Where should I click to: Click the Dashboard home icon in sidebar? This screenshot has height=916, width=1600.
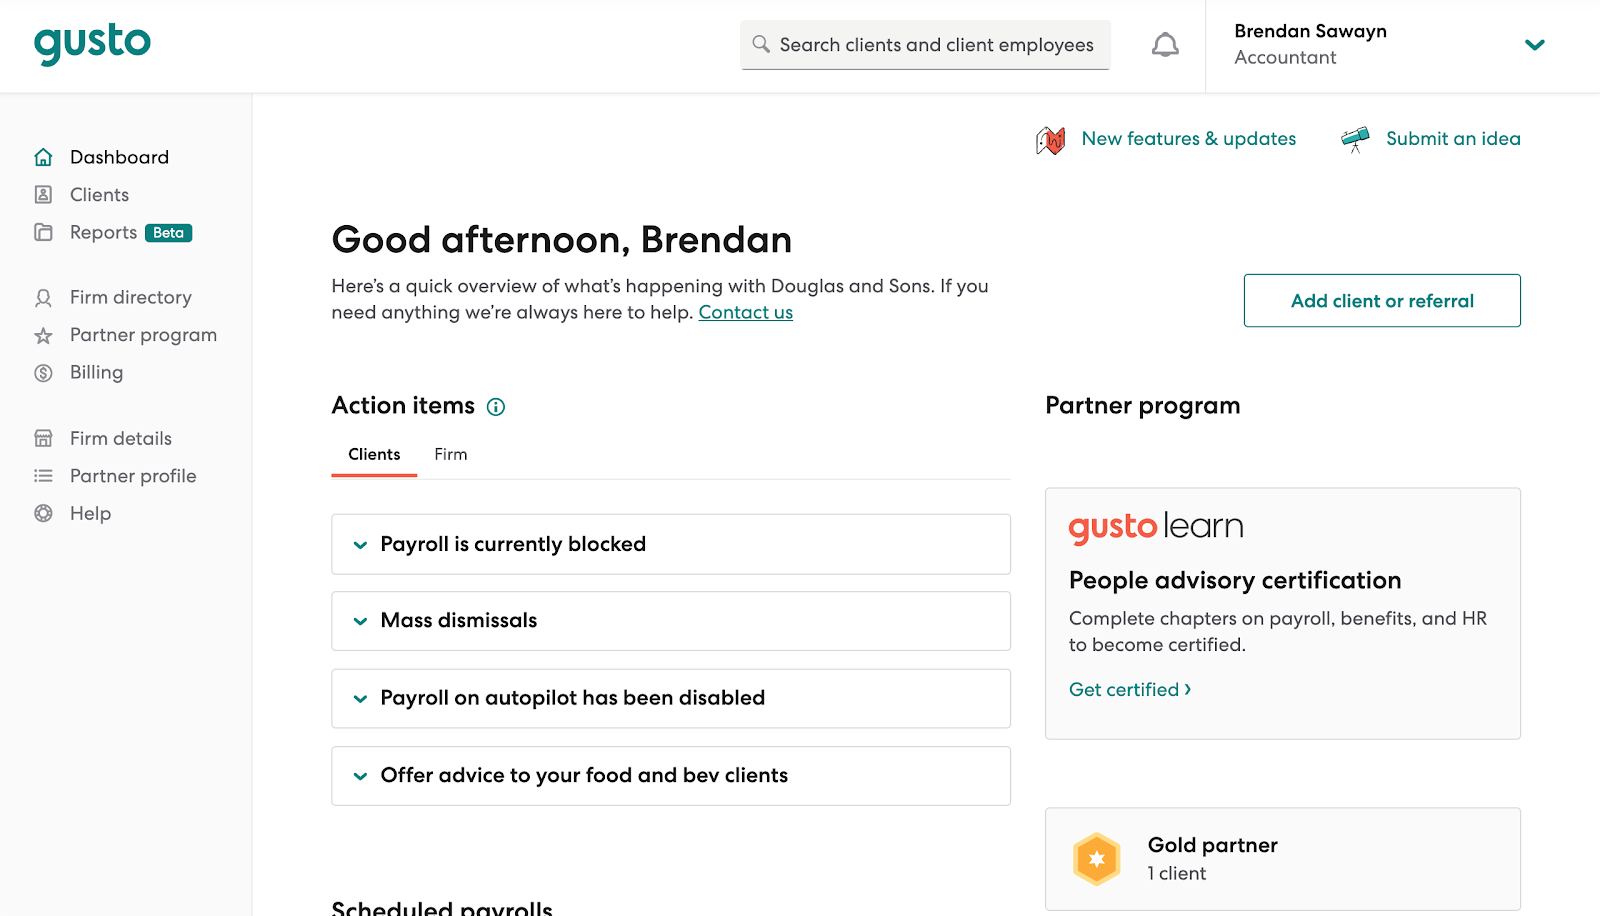[x=43, y=157]
